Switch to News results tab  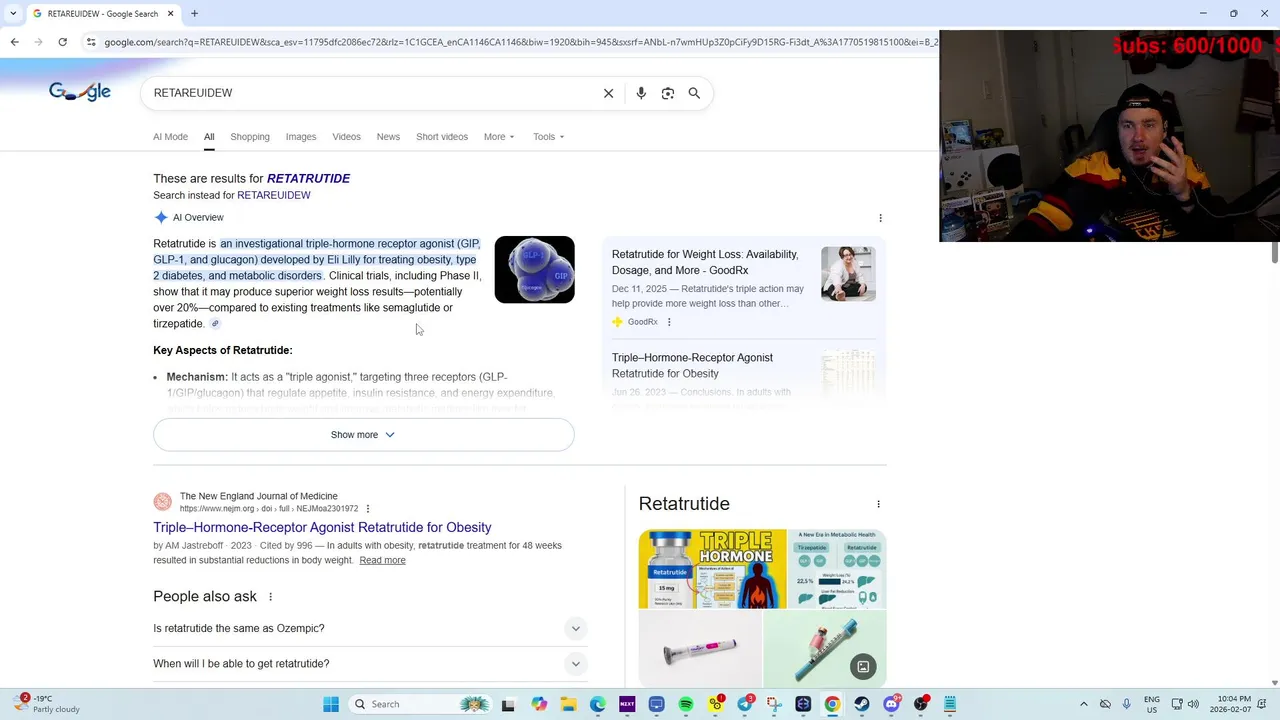click(x=388, y=137)
